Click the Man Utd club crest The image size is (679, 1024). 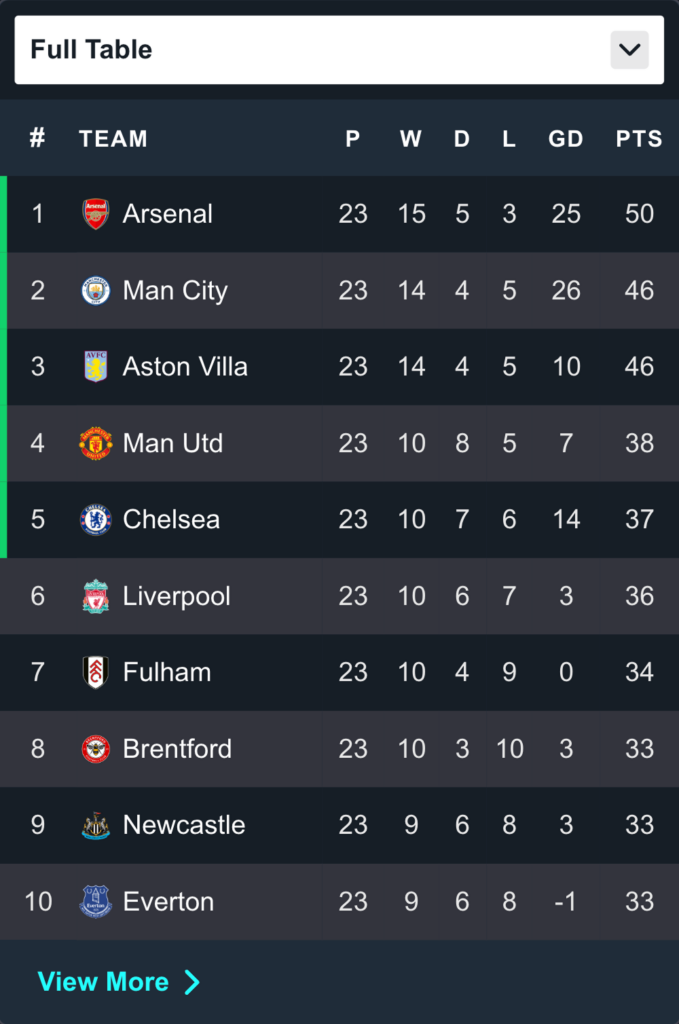point(96,443)
